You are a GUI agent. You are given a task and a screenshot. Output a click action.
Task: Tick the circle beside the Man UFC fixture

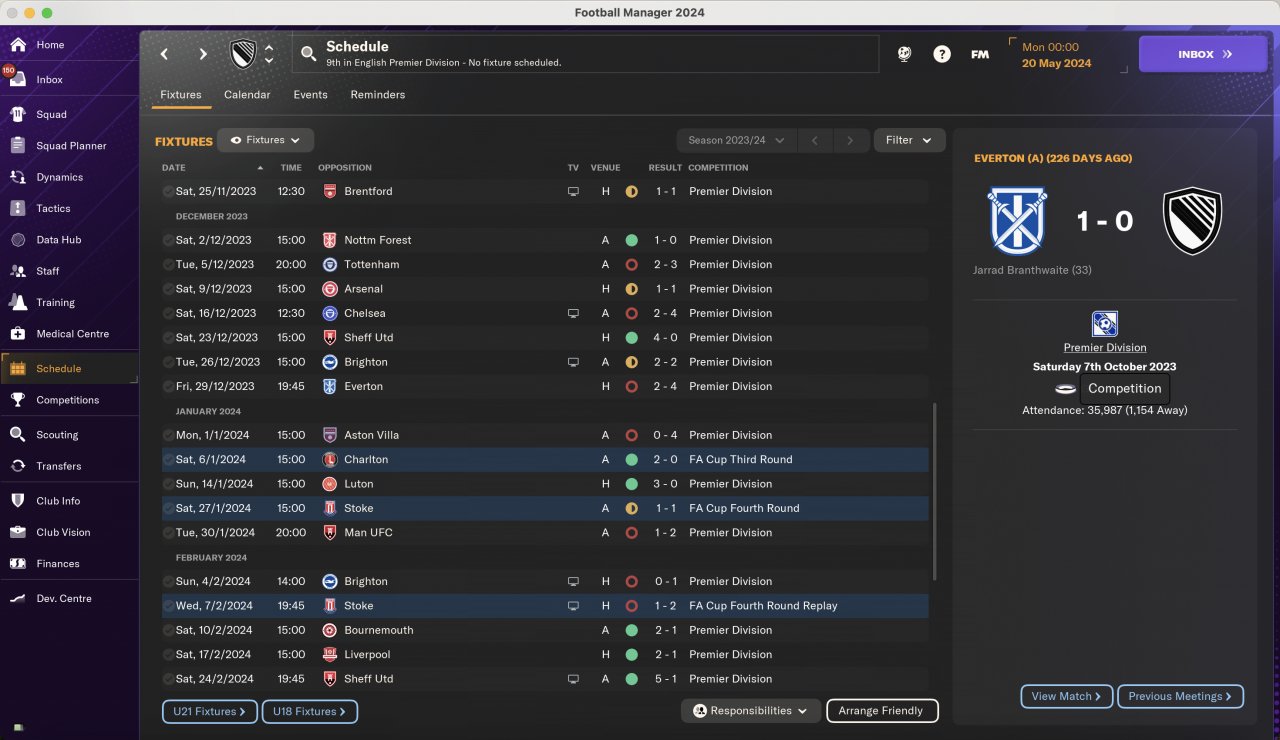[x=168, y=533]
